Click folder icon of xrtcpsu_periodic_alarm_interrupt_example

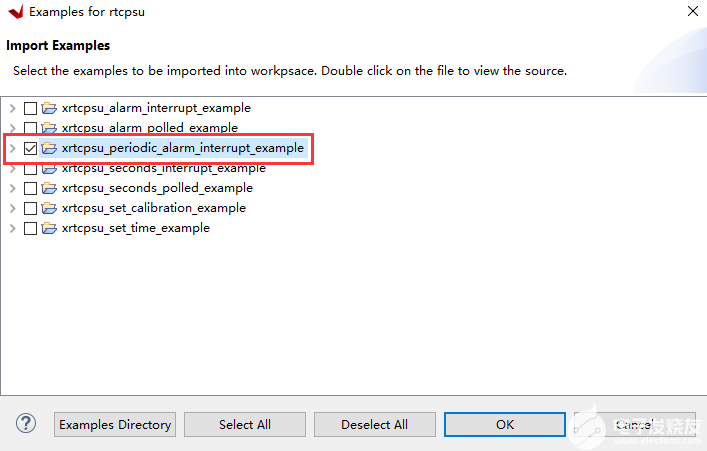tap(49, 148)
